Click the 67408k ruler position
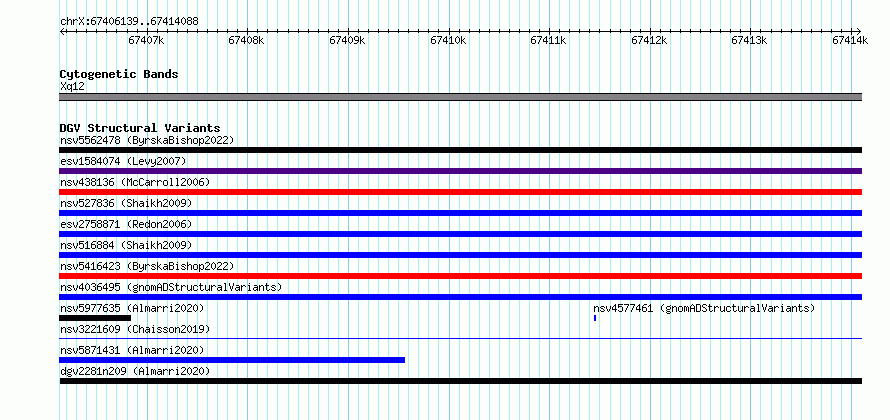The image size is (890, 420). click(x=246, y=40)
